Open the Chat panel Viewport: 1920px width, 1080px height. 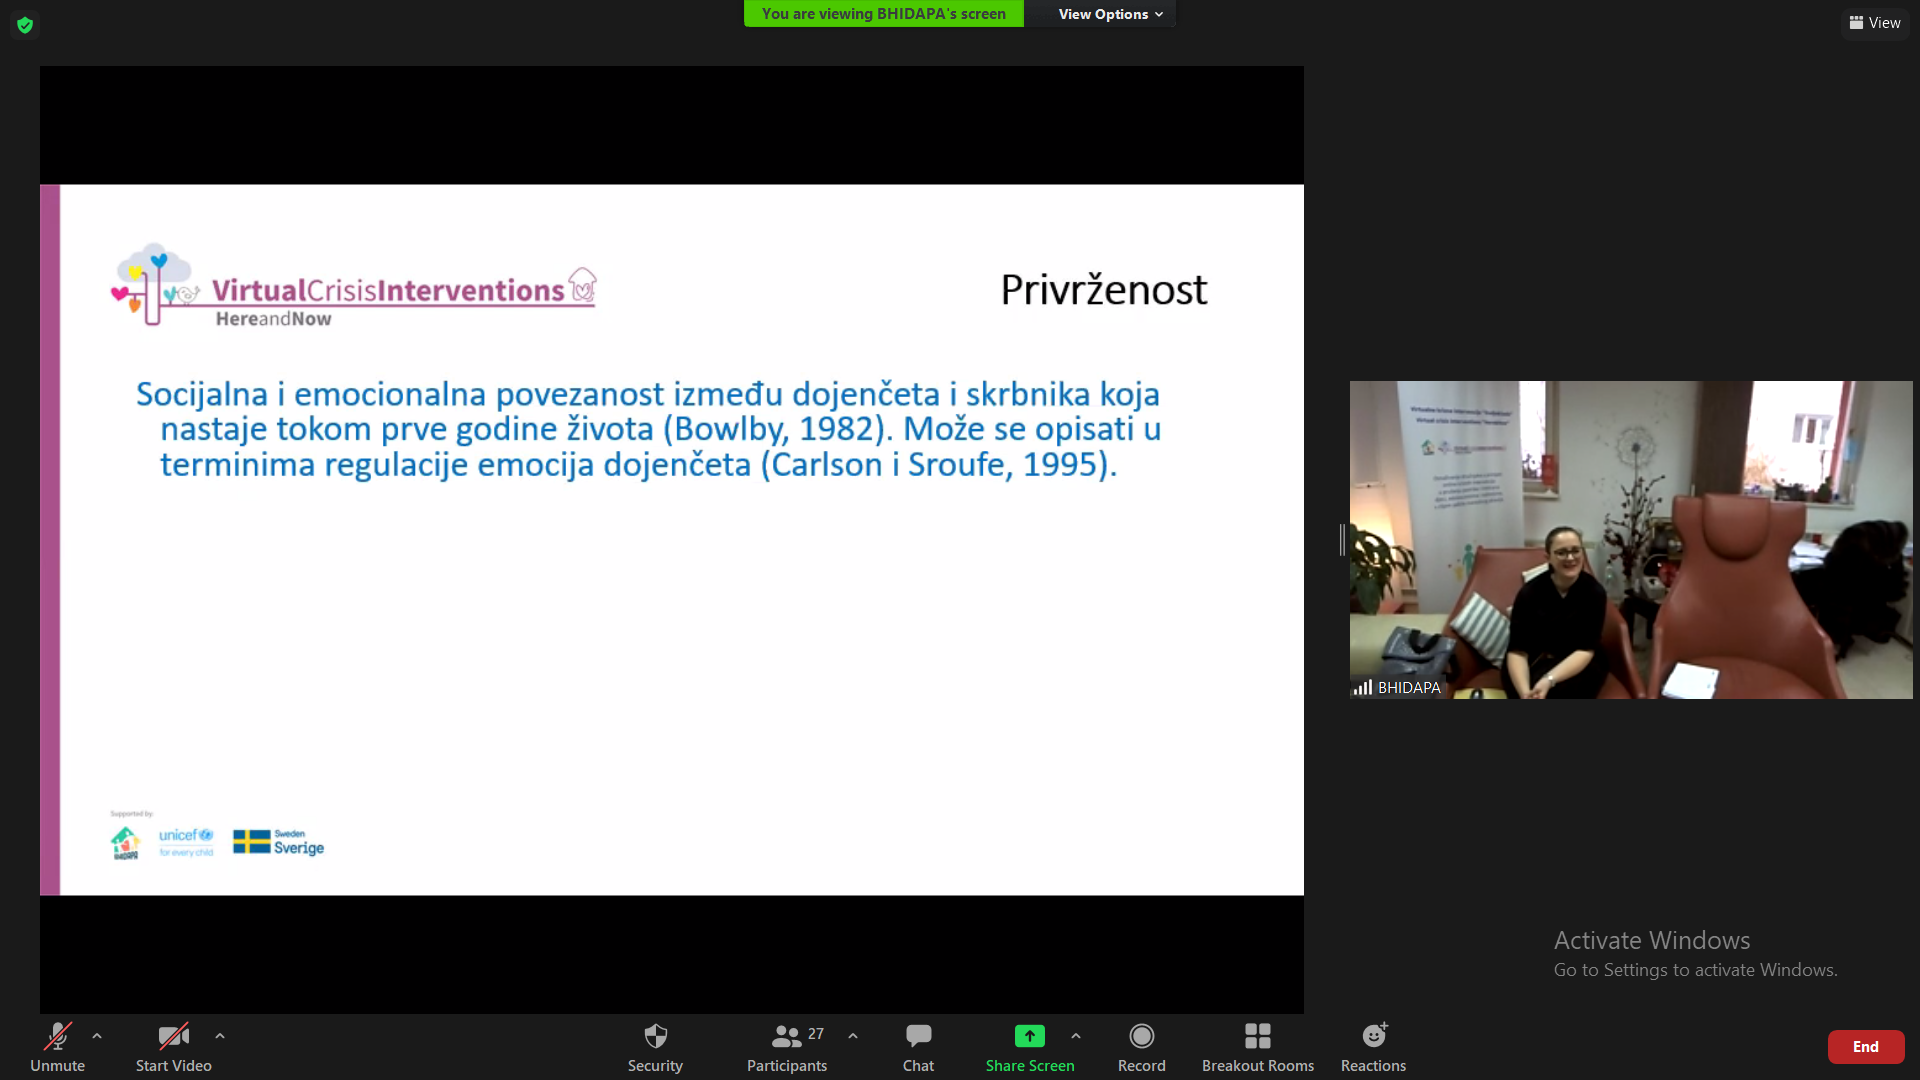coord(918,1046)
